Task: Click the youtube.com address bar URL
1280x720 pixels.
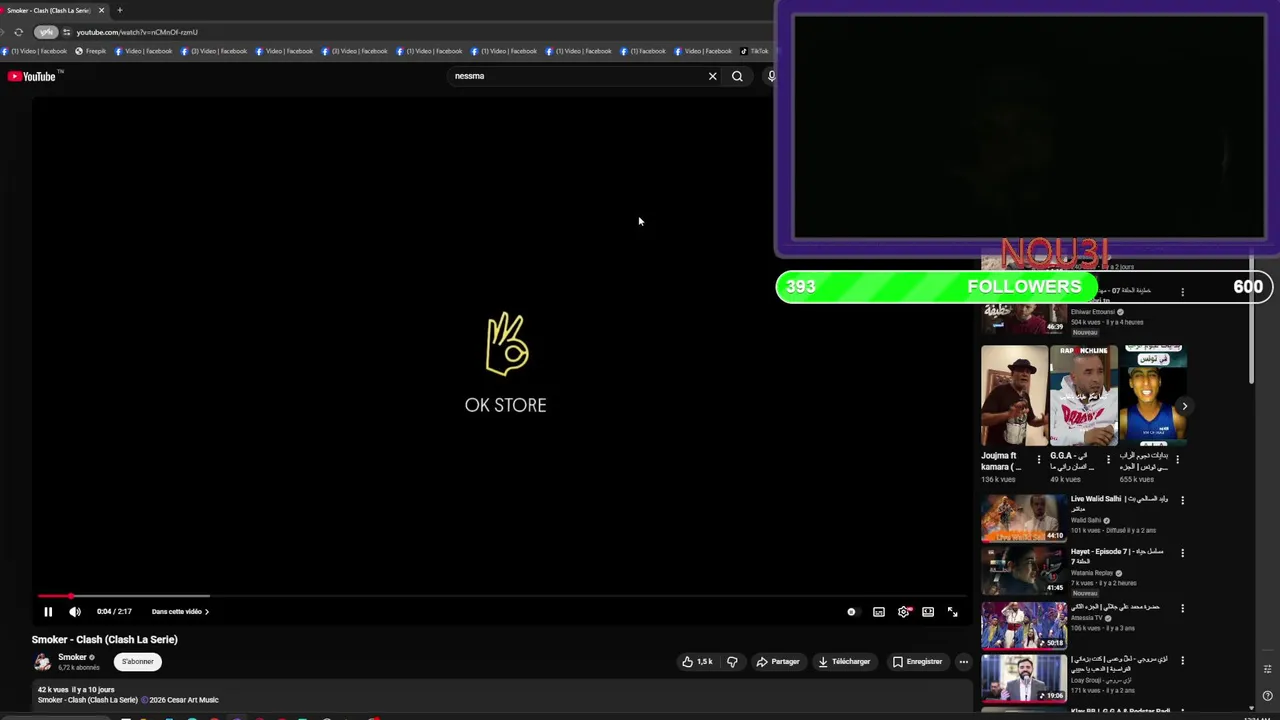Action: coord(137,32)
